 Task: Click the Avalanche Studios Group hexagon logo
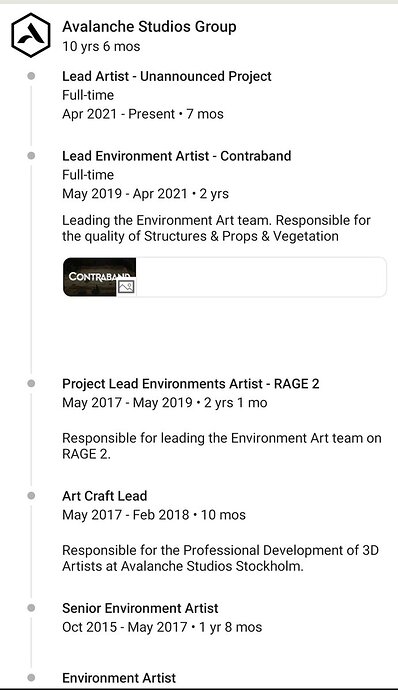pos(31,35)
